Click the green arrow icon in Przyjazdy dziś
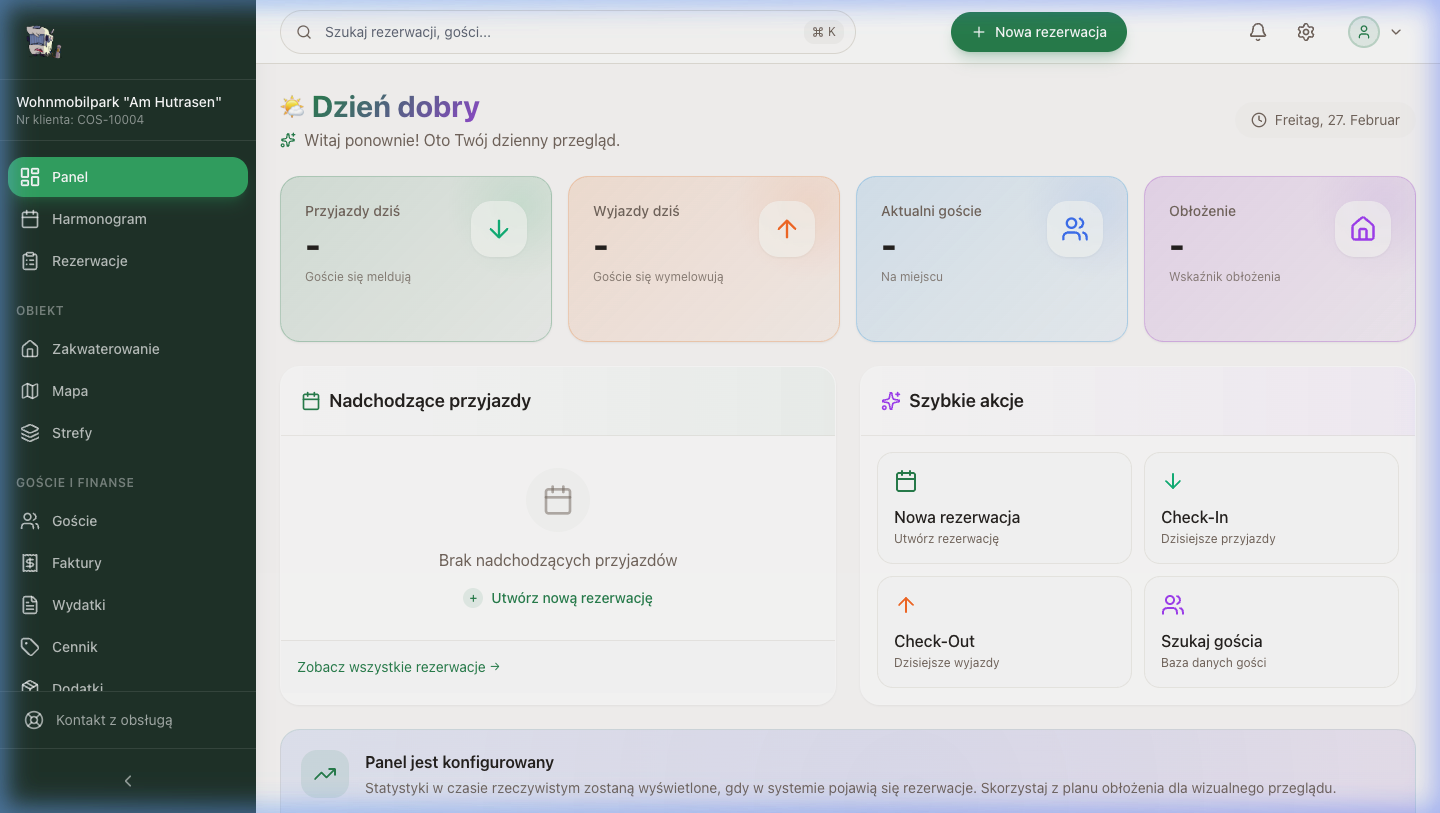Viewport: 1440px width, 813px height. [x=499, y=229]
